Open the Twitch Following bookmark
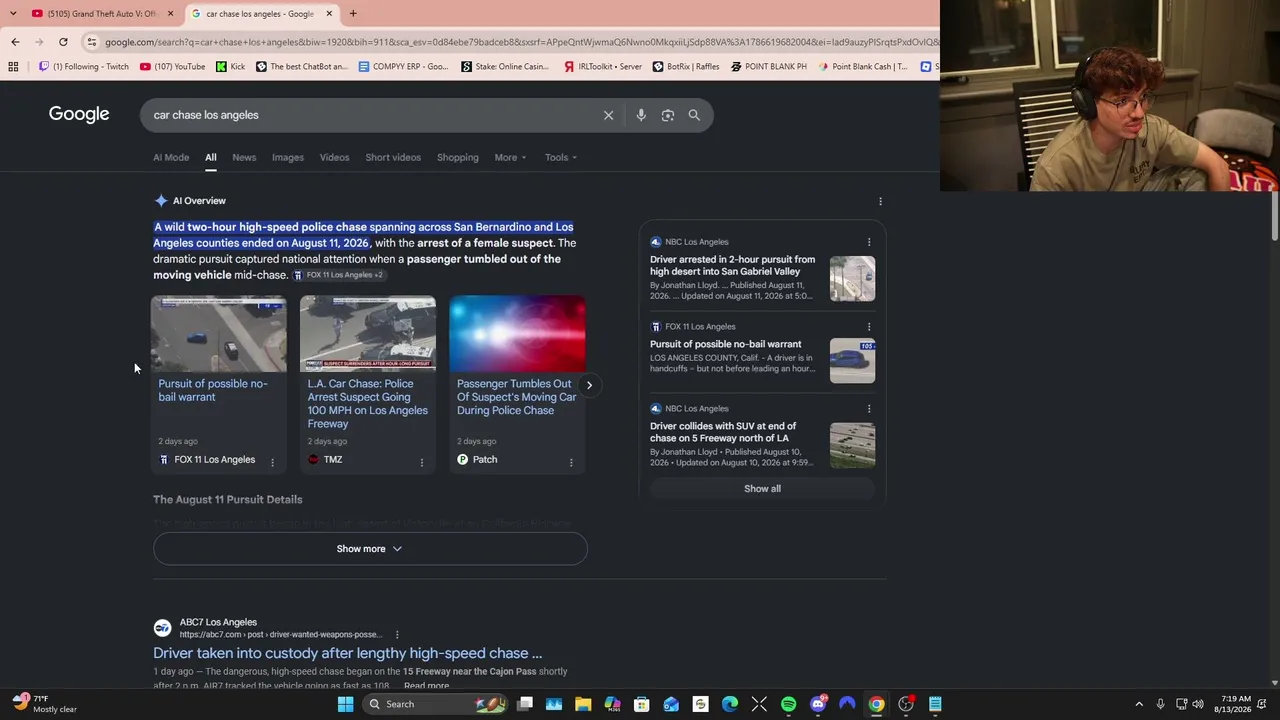The image size is (1280, 720). click(x=84, y=67)
